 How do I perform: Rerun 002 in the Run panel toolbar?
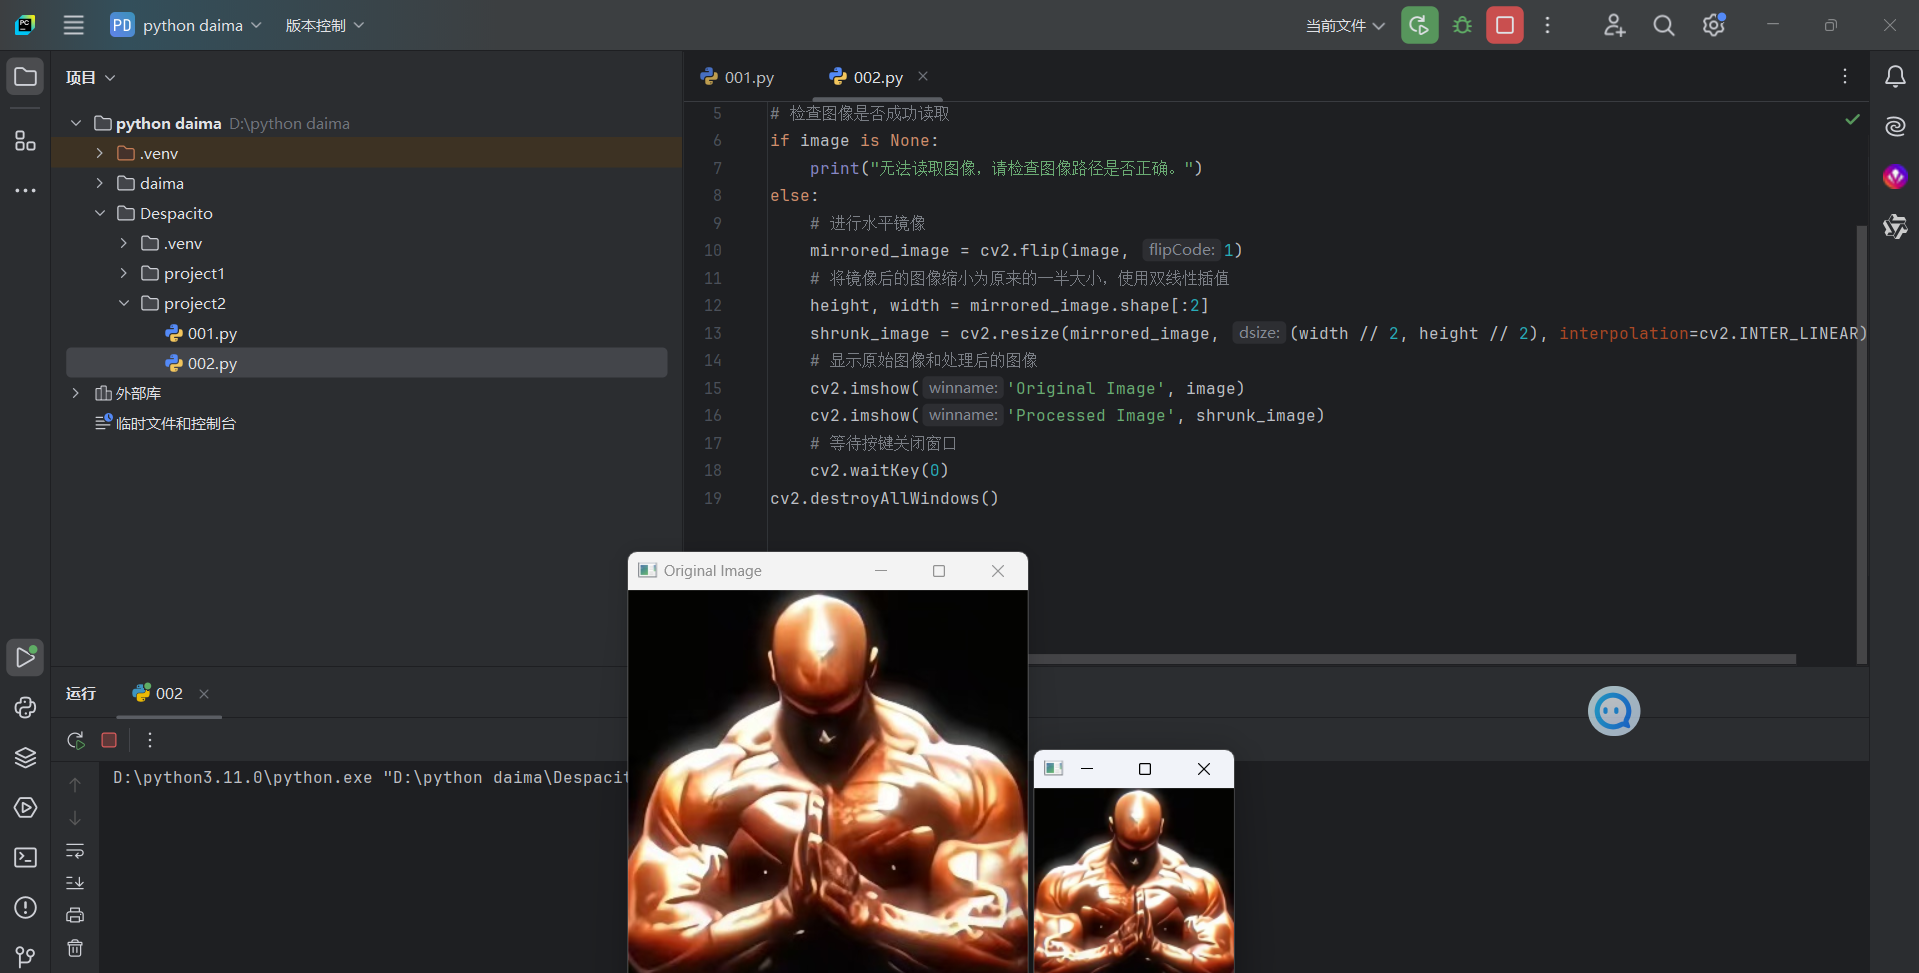[x=76, y=740]
